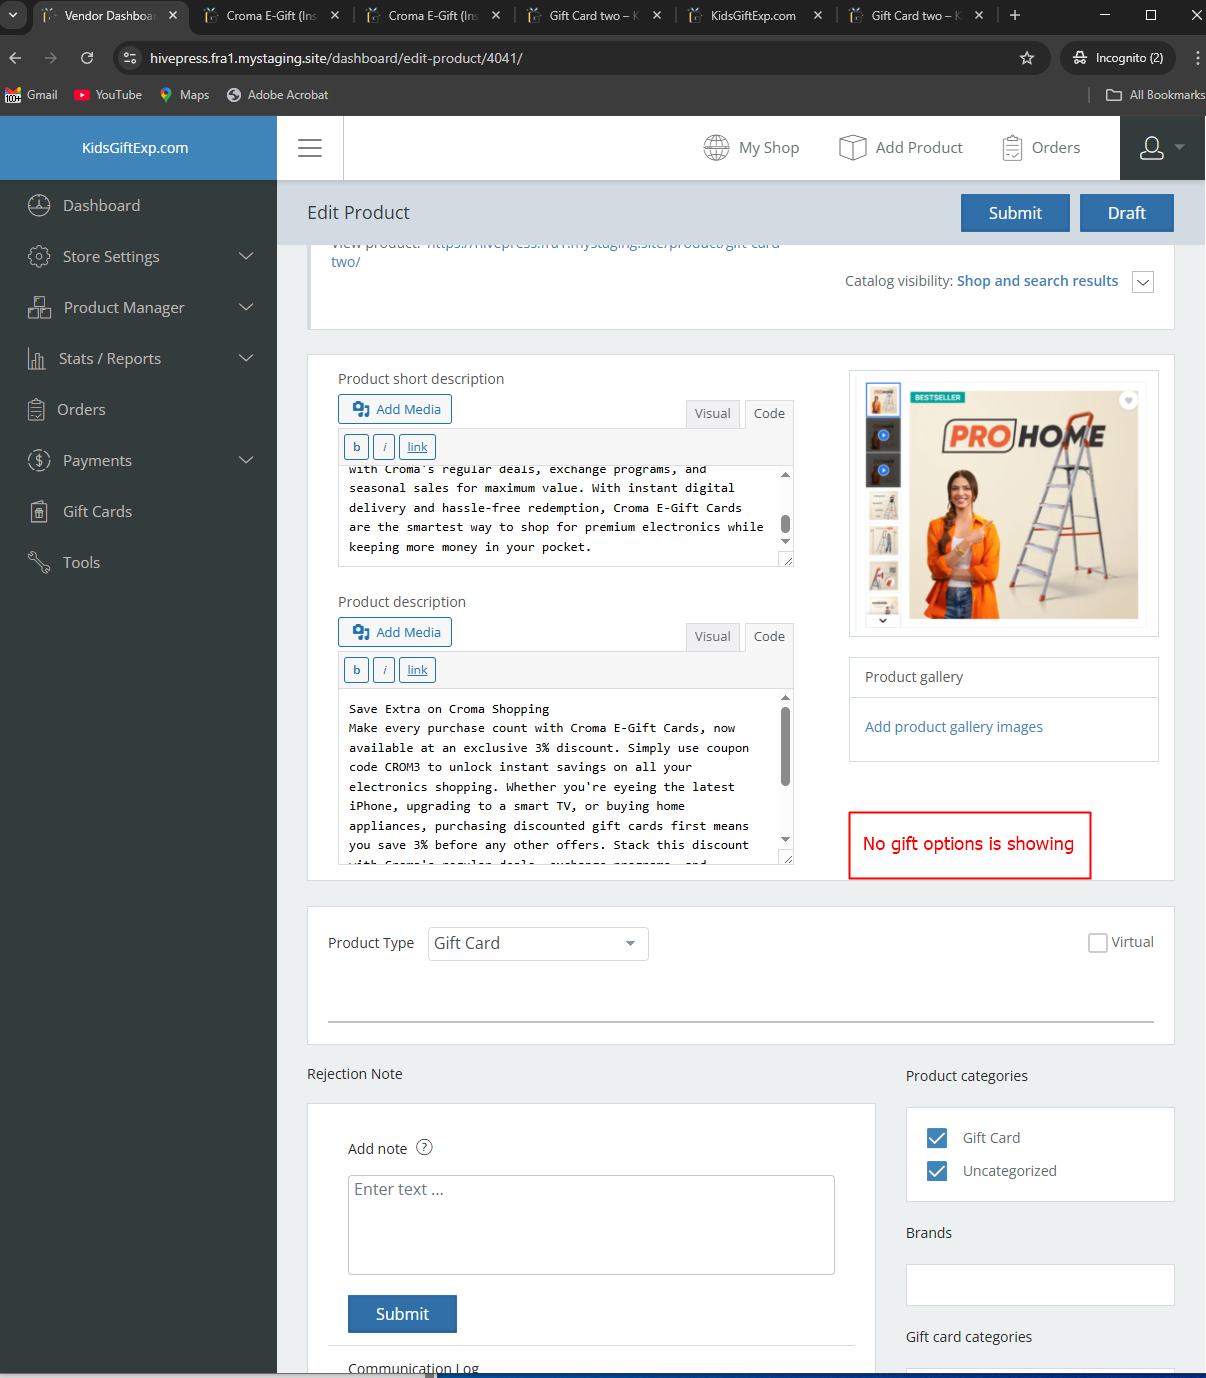
Task: Switch short description to Visual tab
Action: (x=712, y=414)
